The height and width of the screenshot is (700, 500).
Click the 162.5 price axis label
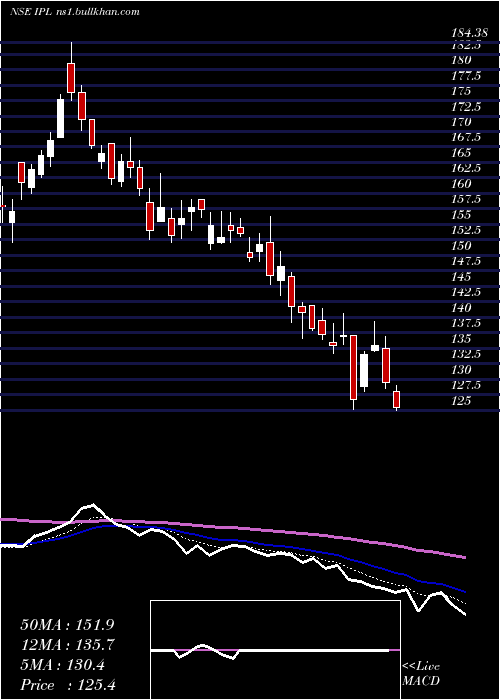[x=467, y=168]
